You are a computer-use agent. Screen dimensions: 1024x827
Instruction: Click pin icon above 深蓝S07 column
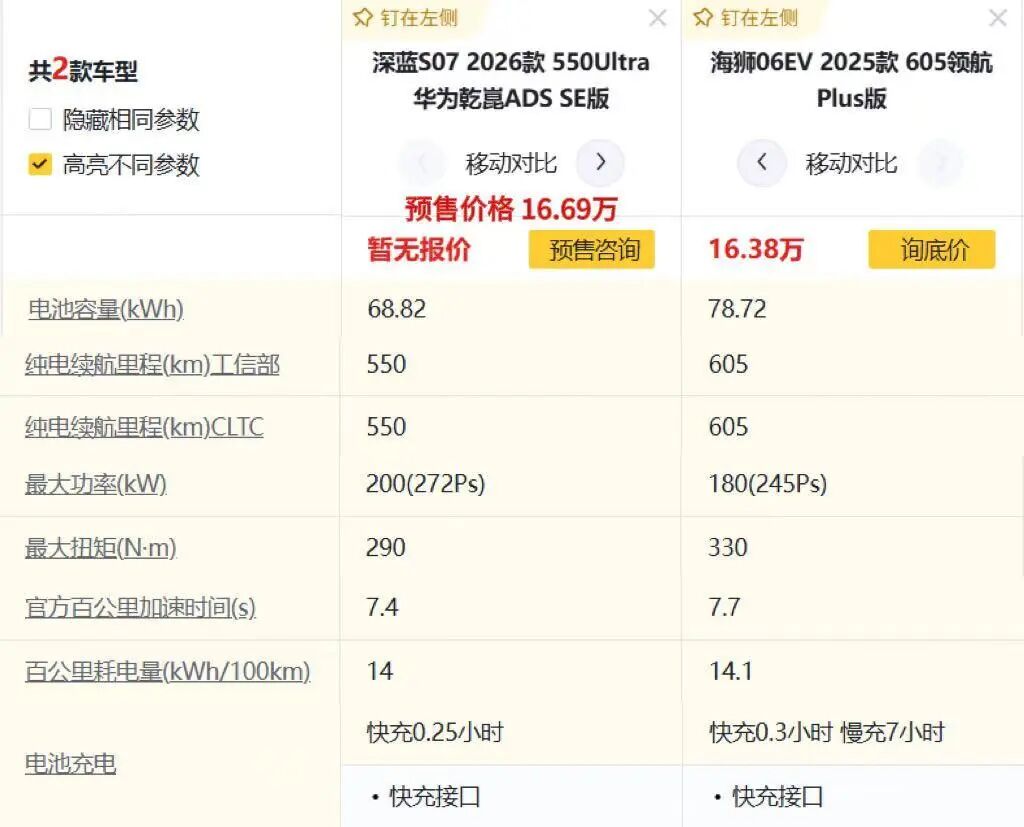point(362,18)
